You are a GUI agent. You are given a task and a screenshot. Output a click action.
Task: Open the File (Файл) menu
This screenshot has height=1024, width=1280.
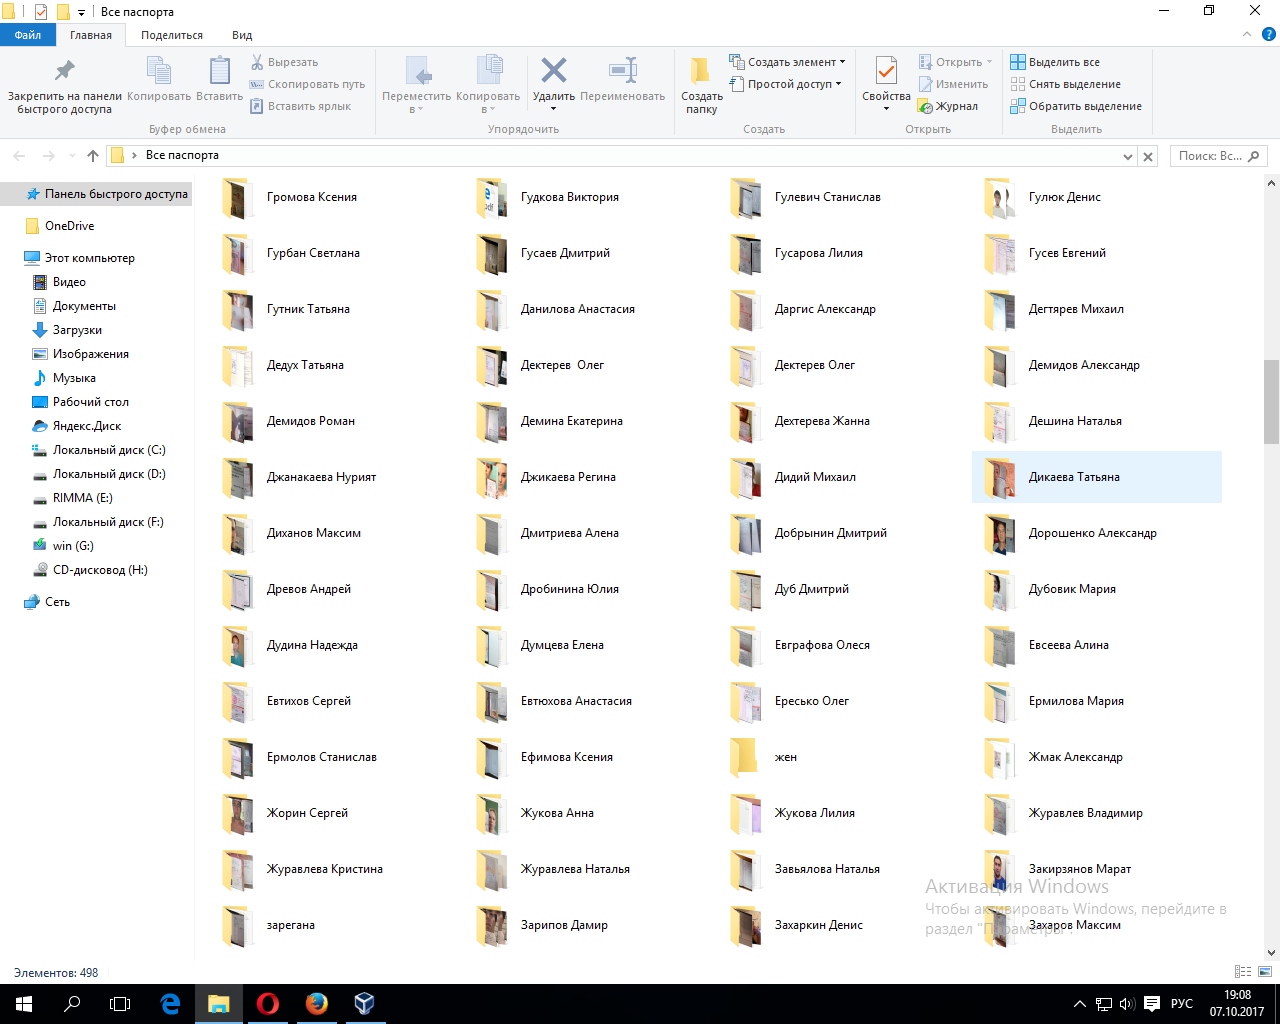(28, 35)
